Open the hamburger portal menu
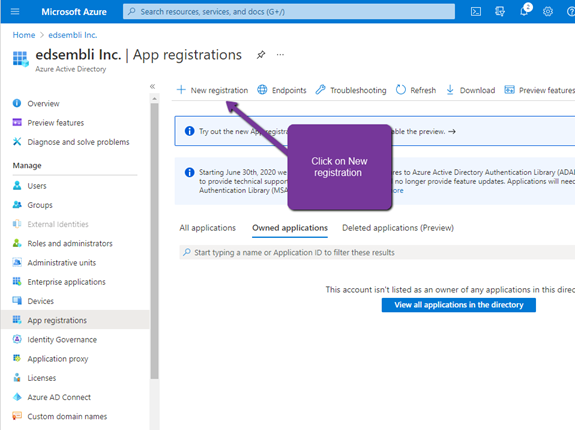The image size is (575, 430). click(x=15, y=12)
